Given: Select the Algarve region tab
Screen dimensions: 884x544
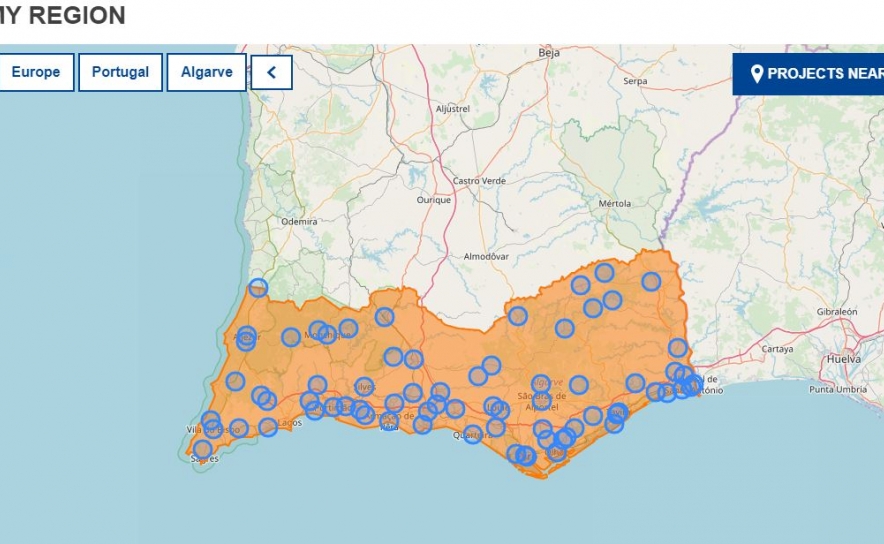Looking at the screenshot, I should pos(206,72).
